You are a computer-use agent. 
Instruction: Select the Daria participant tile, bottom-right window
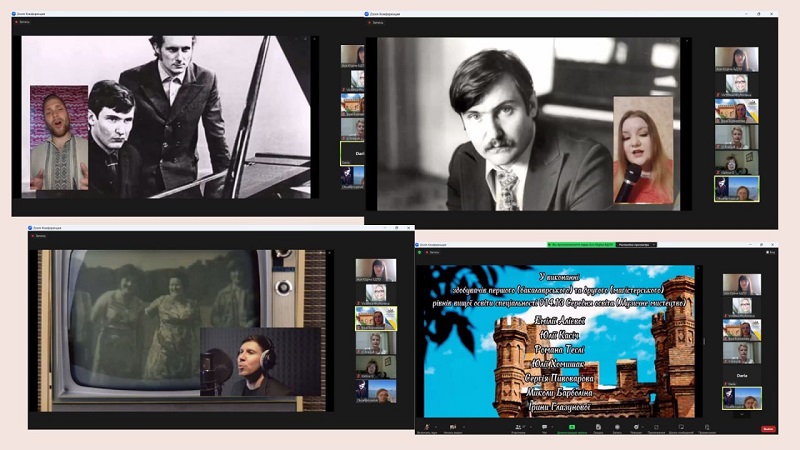[742, 376]
